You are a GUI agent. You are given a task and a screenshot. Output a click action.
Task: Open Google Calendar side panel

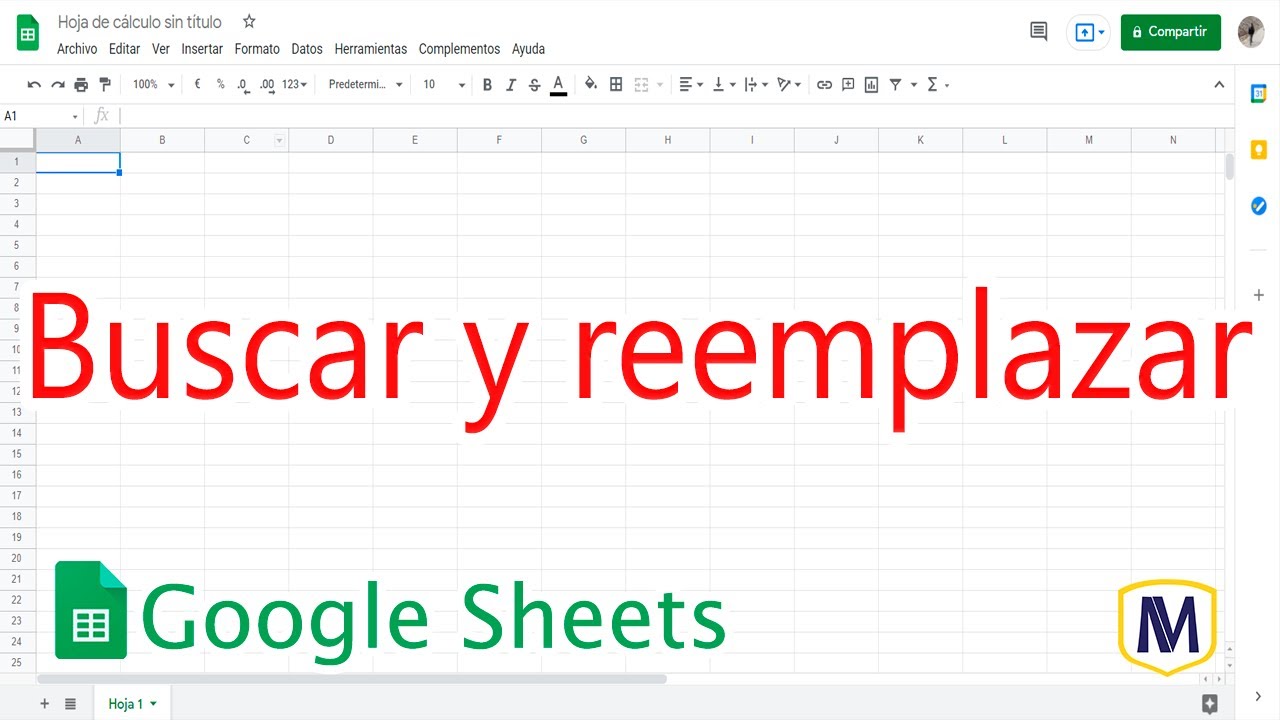[x=1259, y=93]
